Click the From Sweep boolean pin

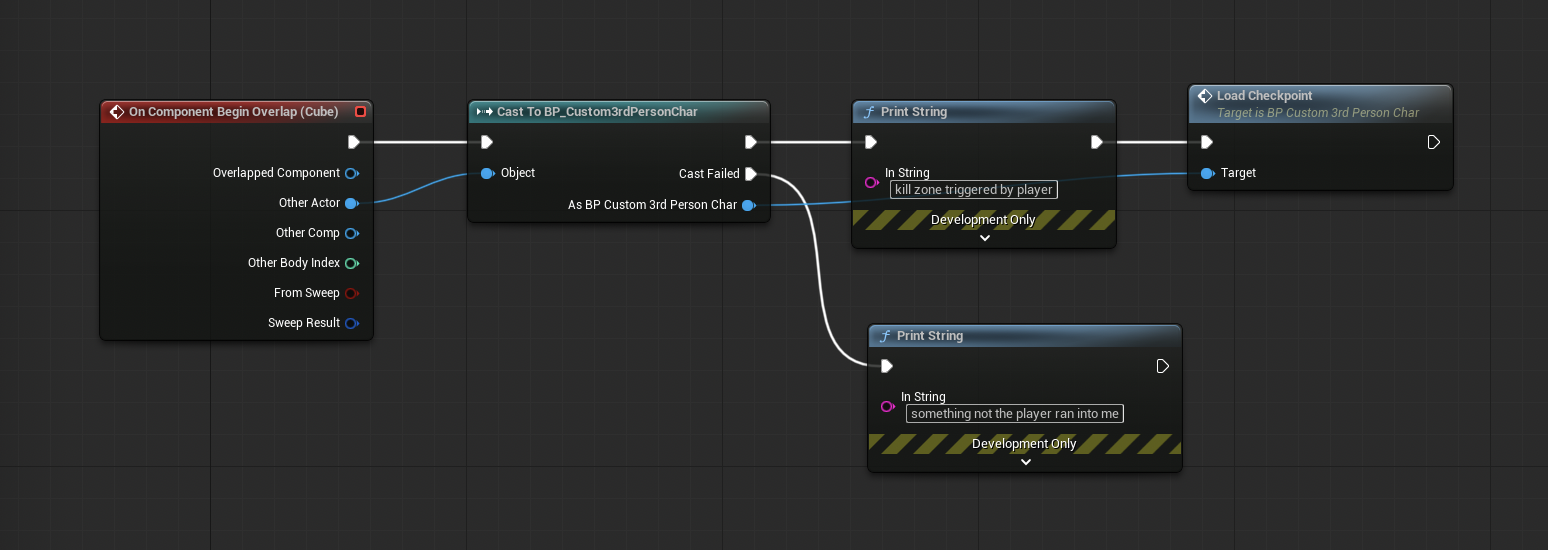[x=351, y=293]
